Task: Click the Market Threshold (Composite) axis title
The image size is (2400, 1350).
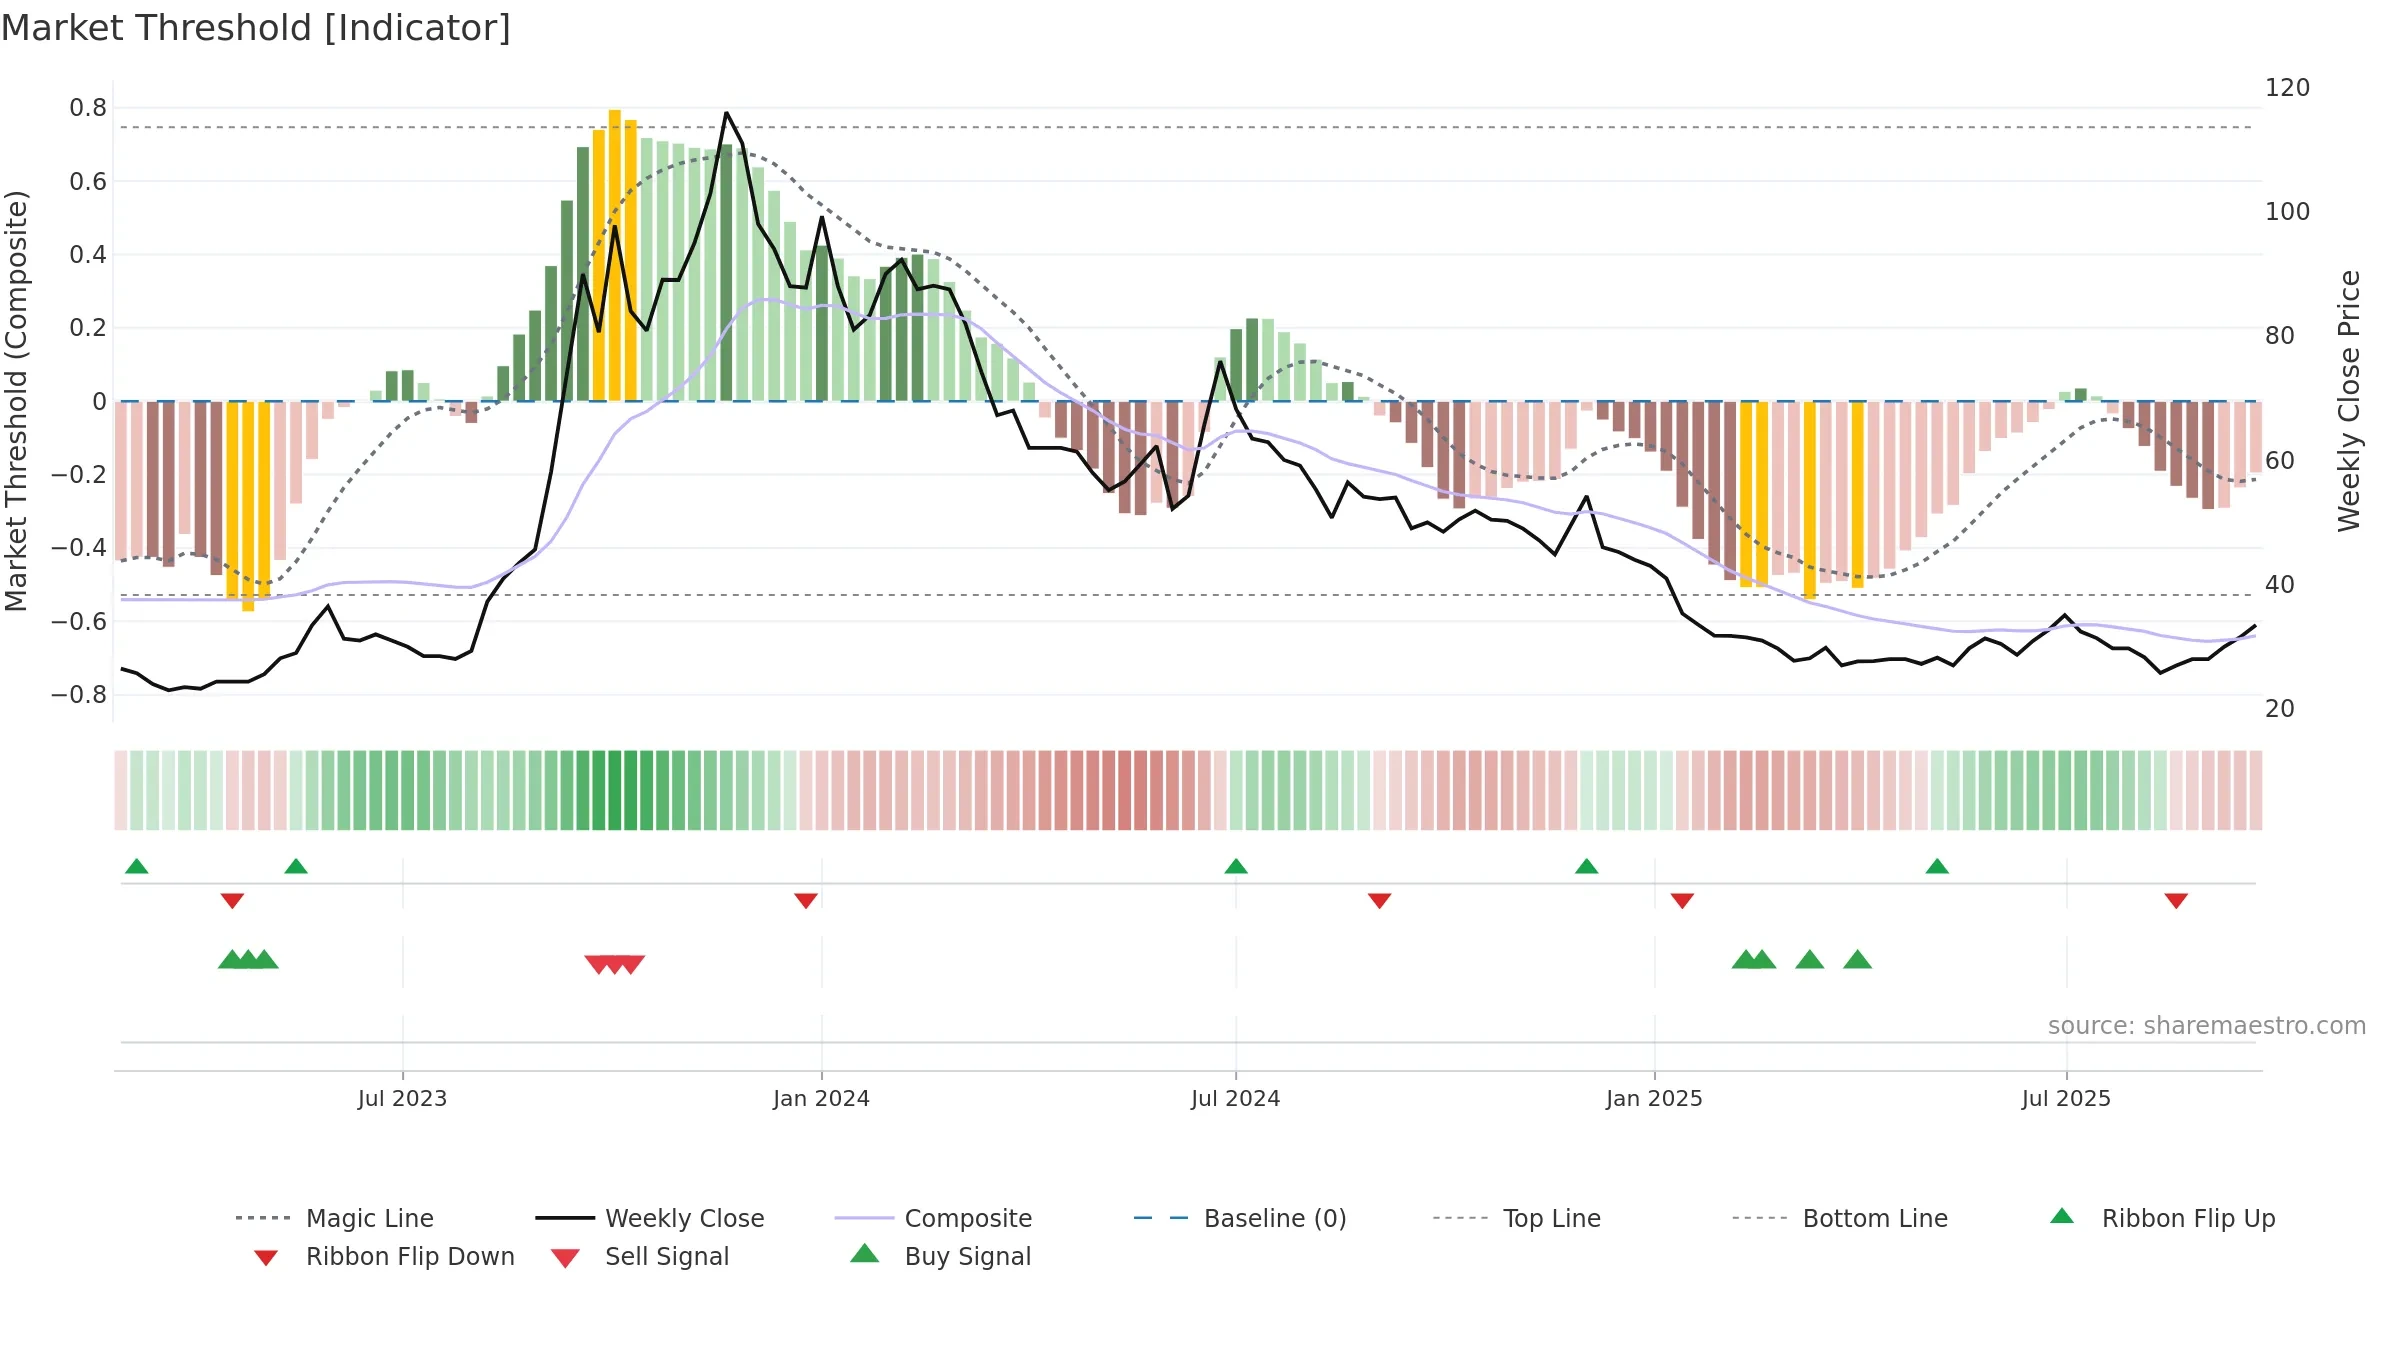Action: (x=16, y=400)
